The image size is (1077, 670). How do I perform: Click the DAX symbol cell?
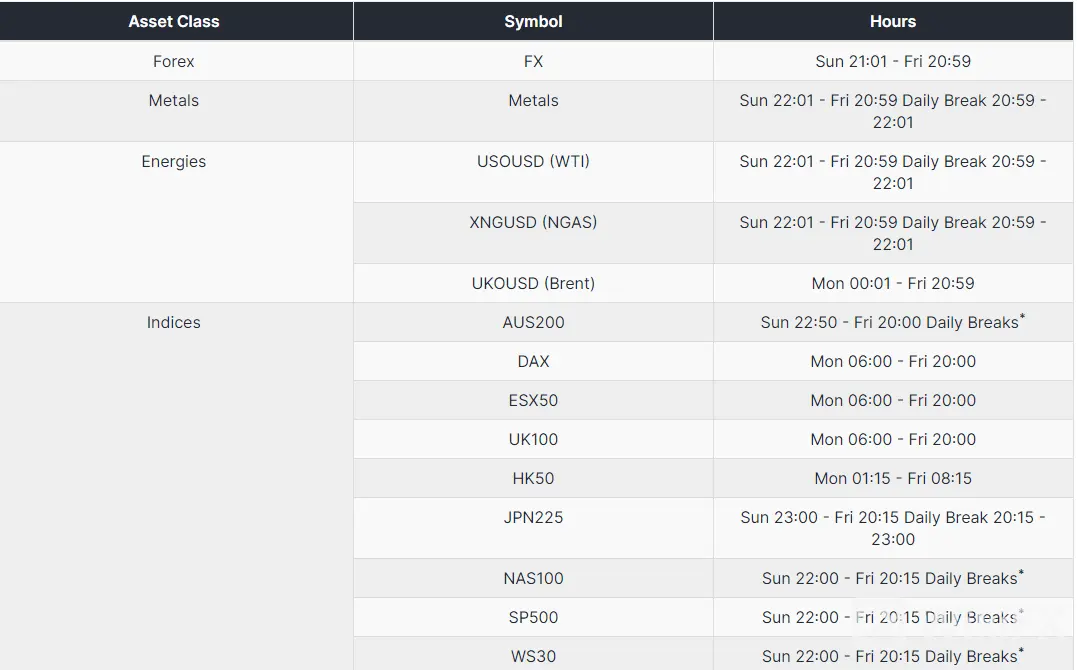[x=533, y=361]
